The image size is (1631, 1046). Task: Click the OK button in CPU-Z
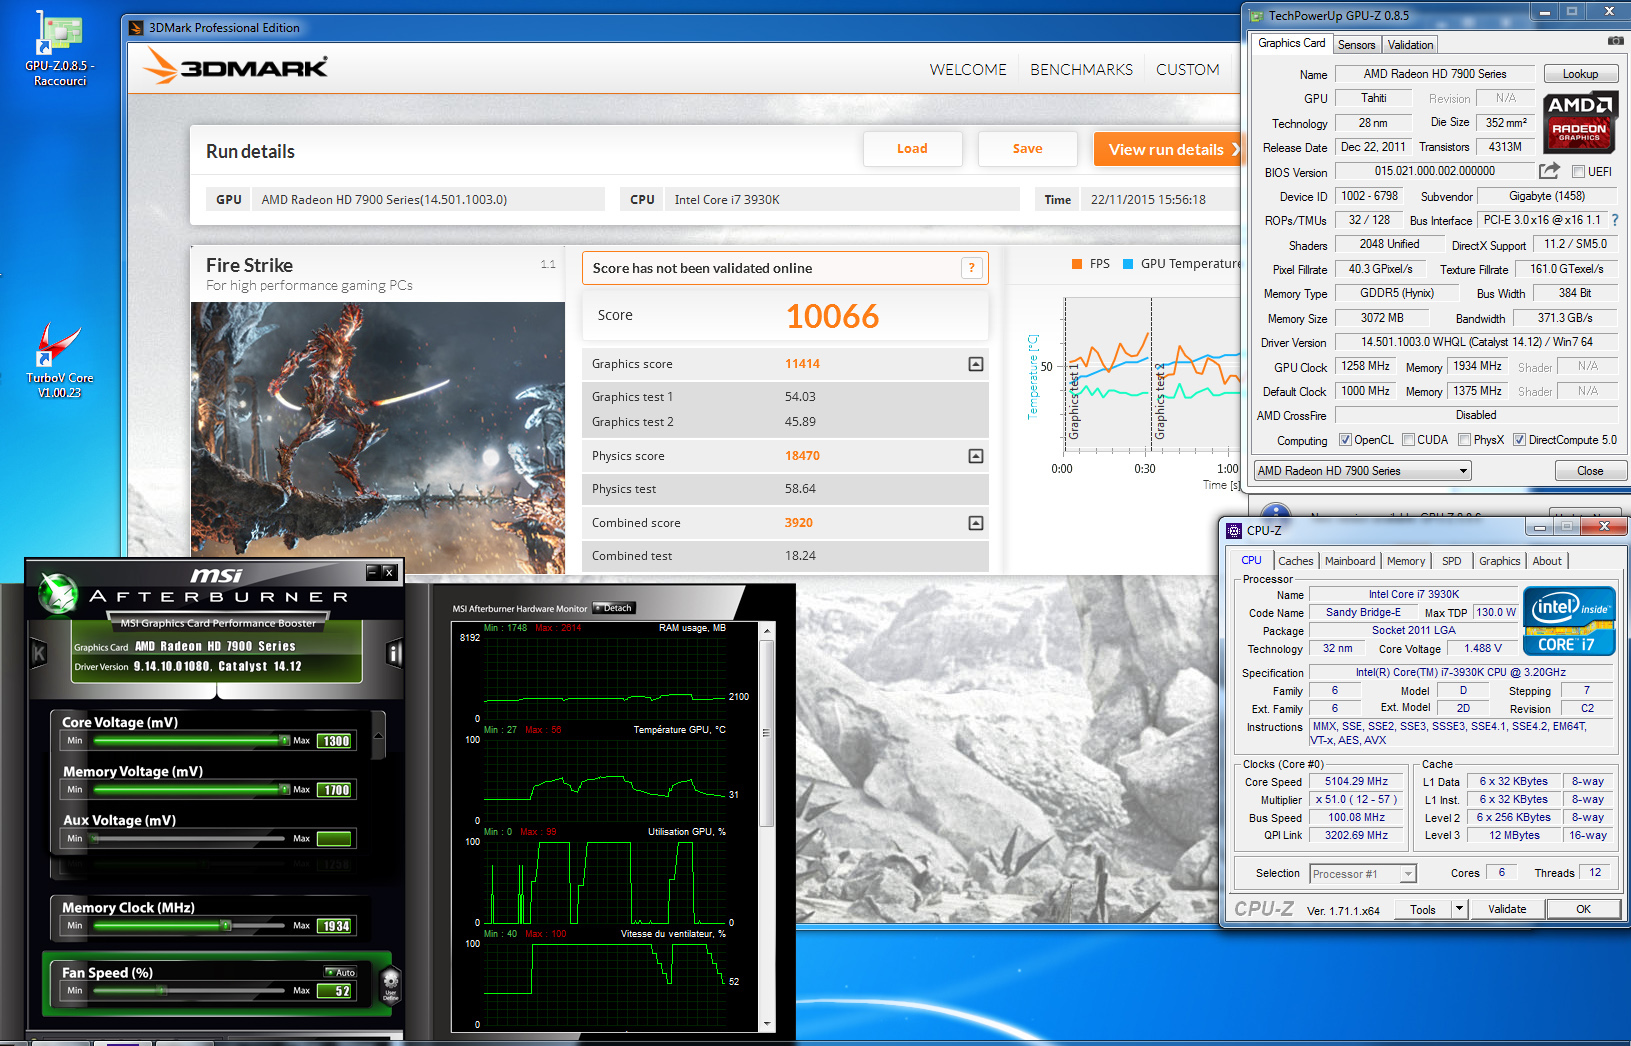point(1583,909)
